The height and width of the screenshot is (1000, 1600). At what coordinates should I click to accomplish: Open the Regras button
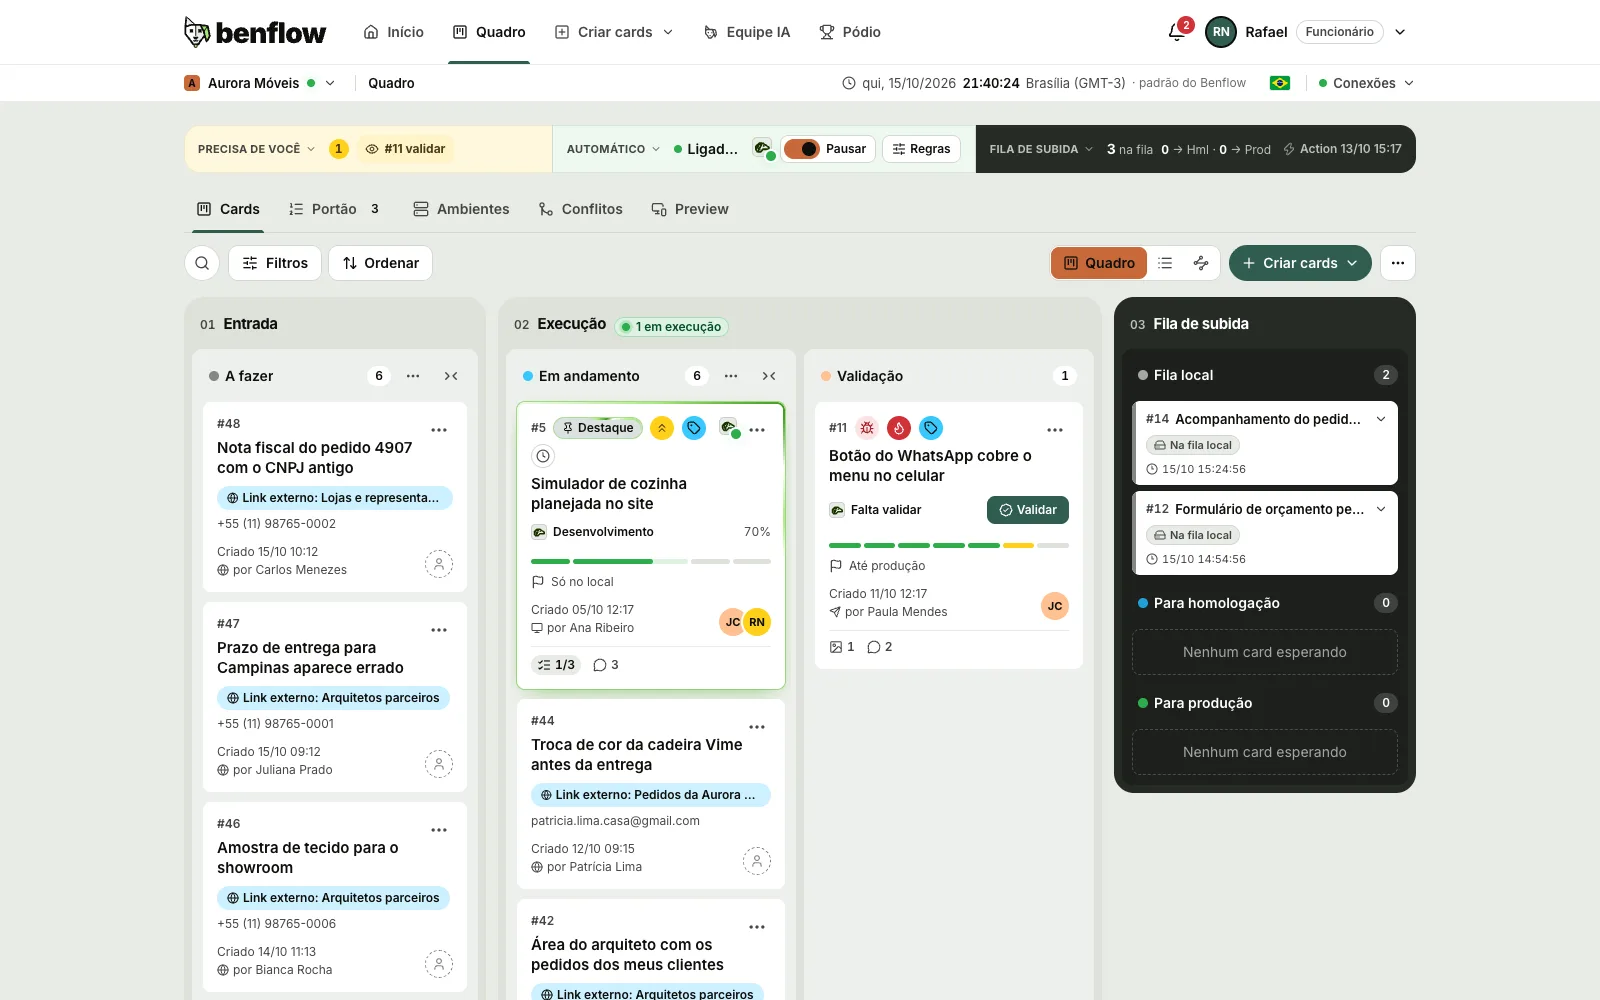tap(921, 149)
